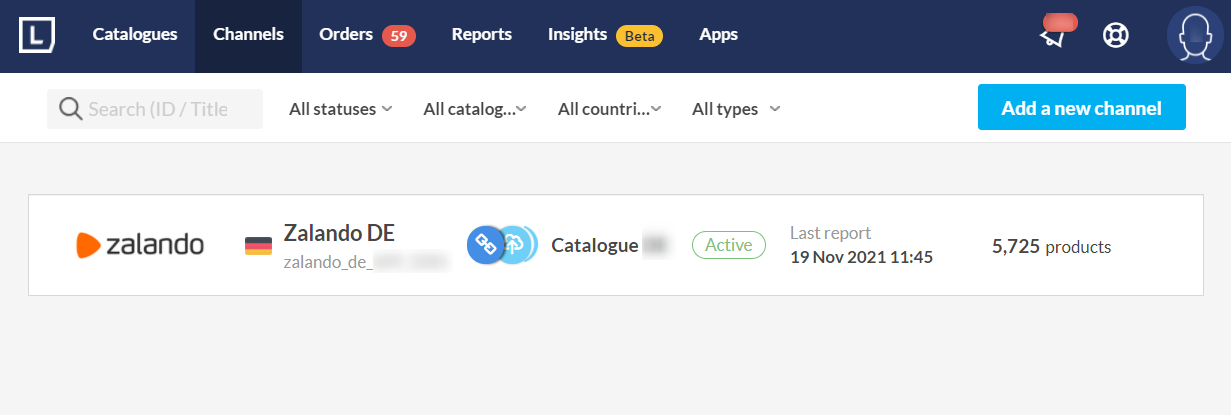
Task: Click the German flag icon
Action: coord(258,246)
